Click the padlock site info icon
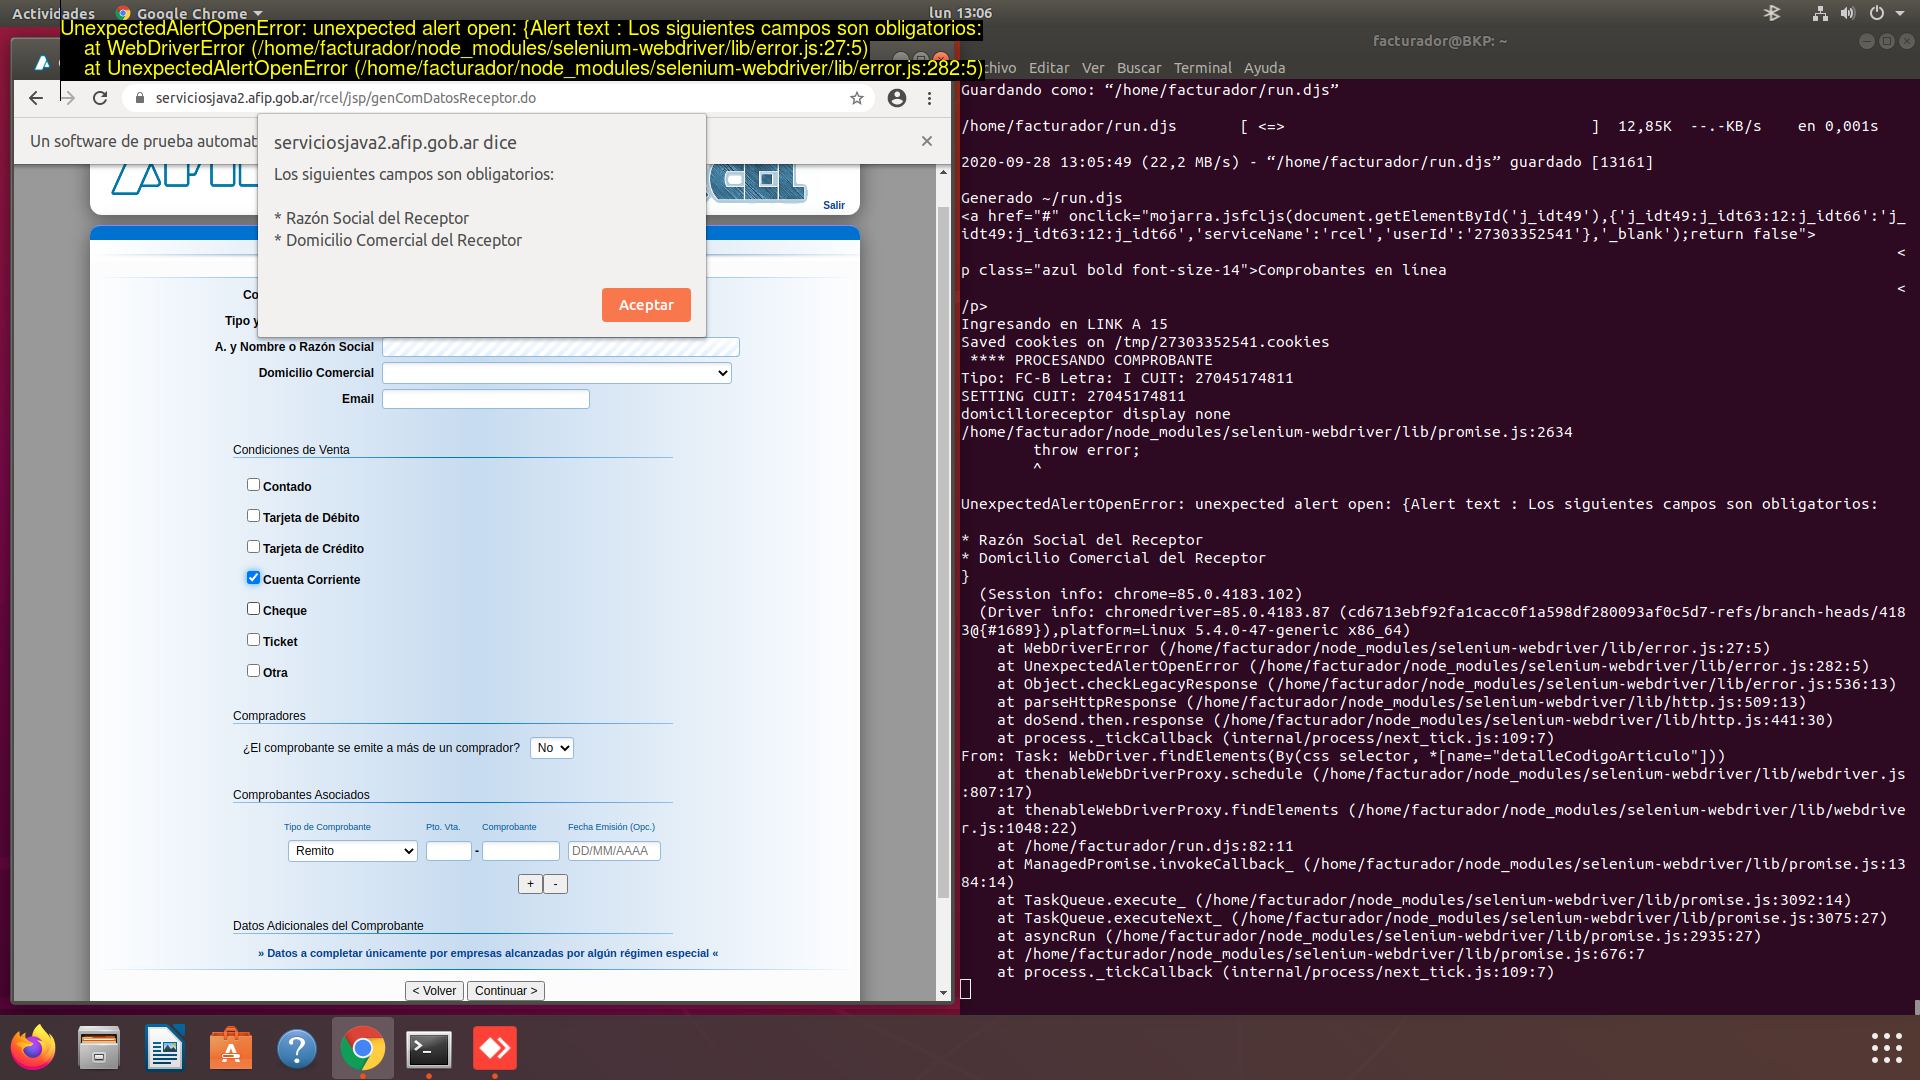The image size is (1920, 1080). point(140,98)
